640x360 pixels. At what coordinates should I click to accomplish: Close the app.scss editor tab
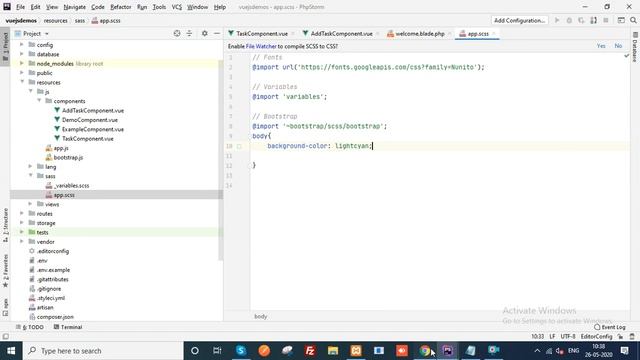(x=494, y=33)
